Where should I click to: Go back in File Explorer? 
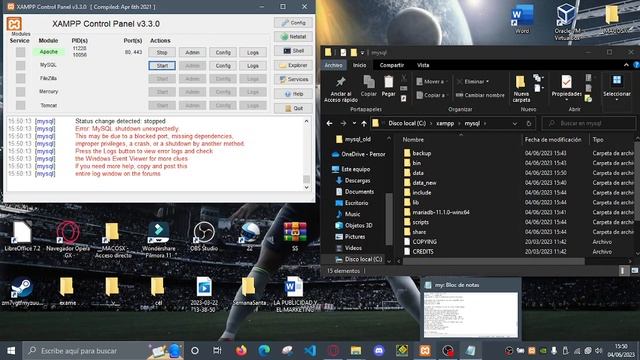(329, 123)
